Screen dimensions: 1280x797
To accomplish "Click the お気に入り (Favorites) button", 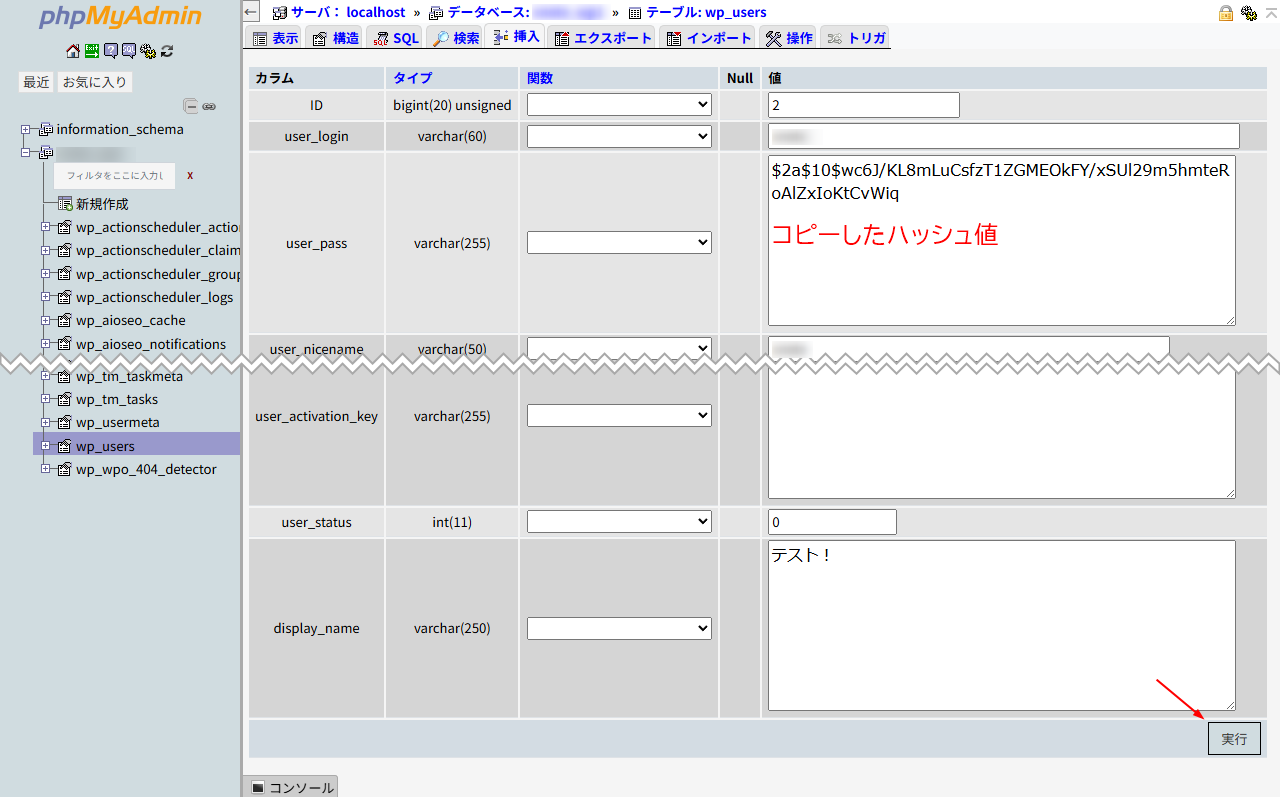I will coord(95,82).
